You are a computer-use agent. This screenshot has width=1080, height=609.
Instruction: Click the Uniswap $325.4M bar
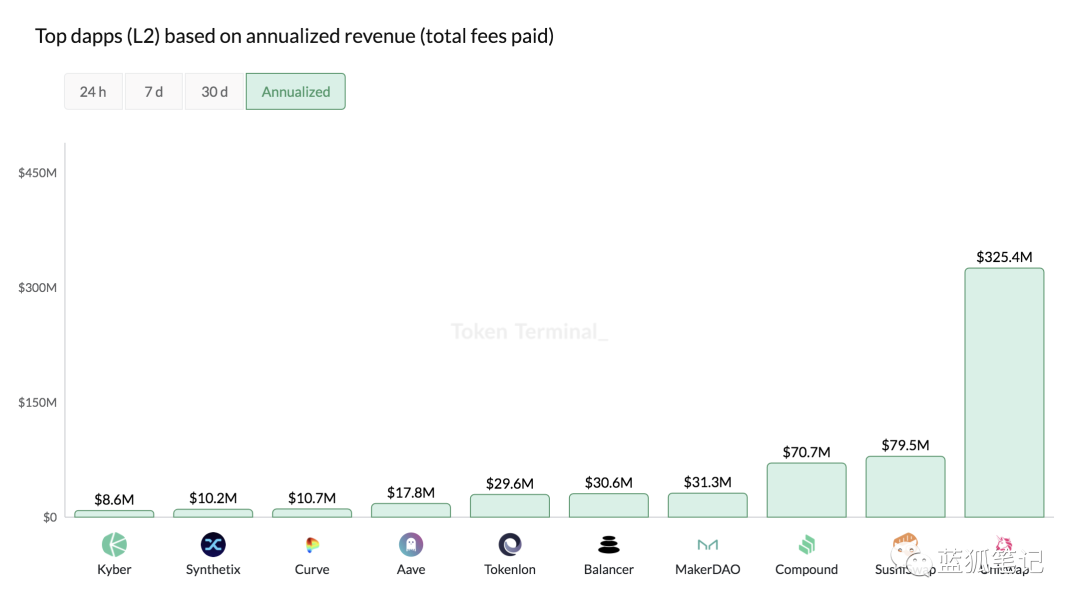pyautogui.click(x=1004, y=392)
